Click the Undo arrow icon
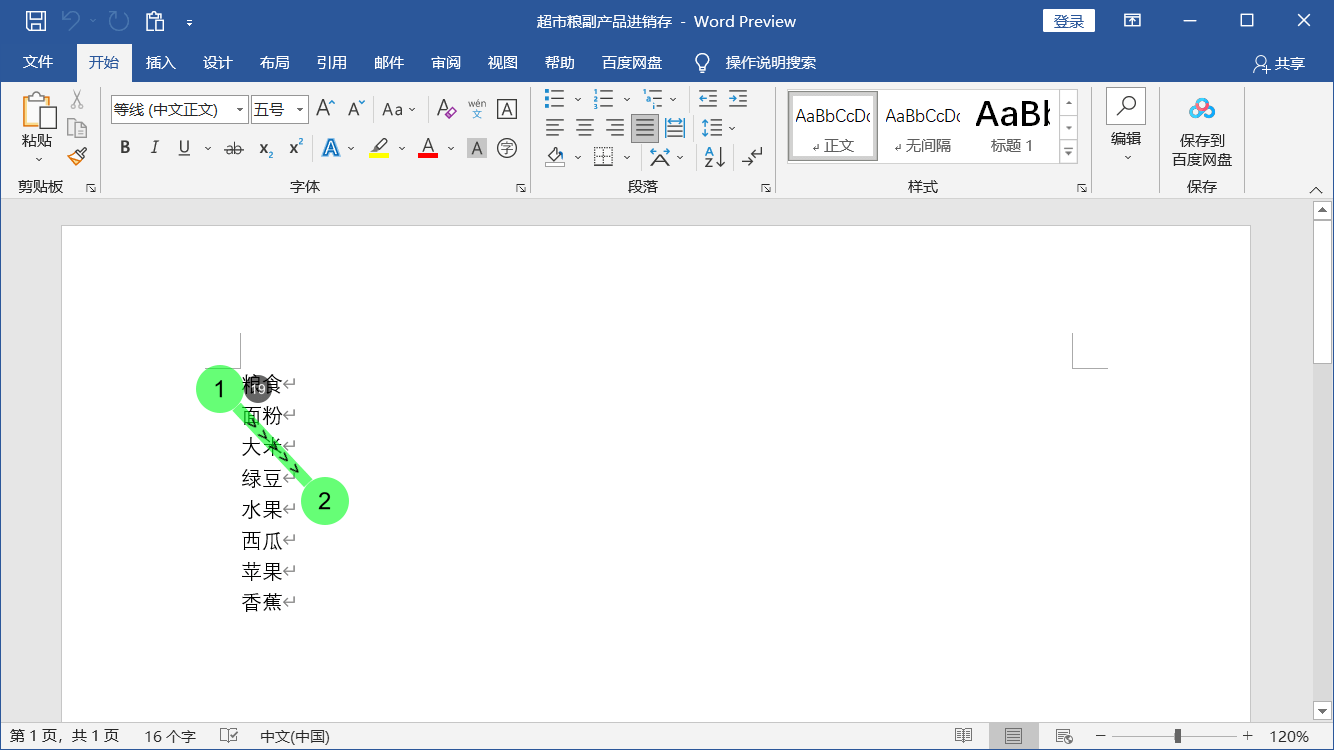Viewport: 1334px width, 750px height. coord(71,21)
